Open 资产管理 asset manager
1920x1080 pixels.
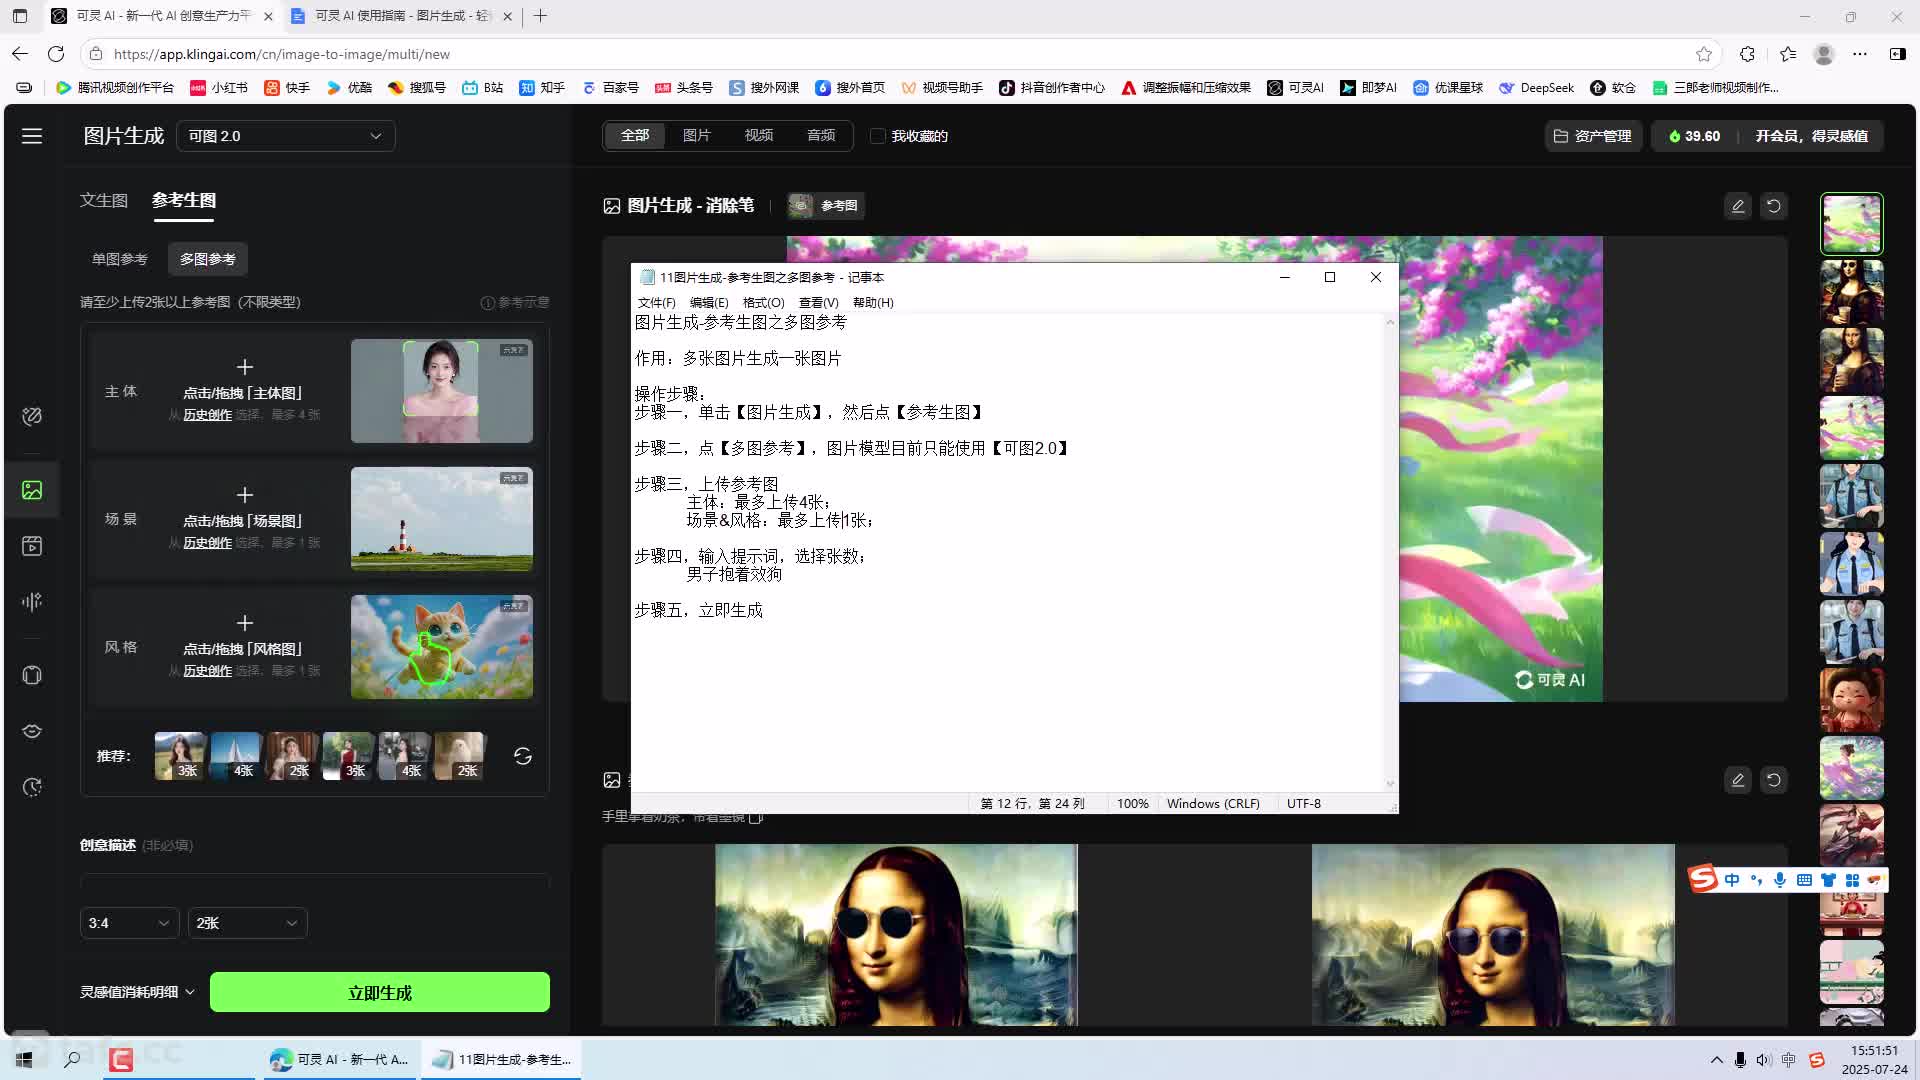(1592, 136)
